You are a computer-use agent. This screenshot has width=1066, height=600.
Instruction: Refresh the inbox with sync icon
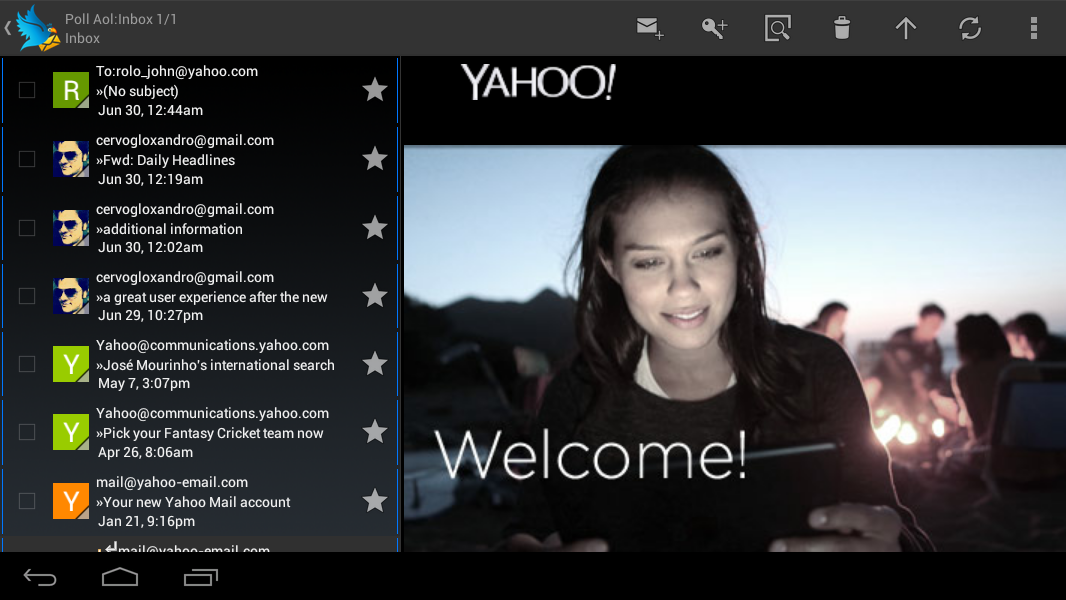pos(969,29)
